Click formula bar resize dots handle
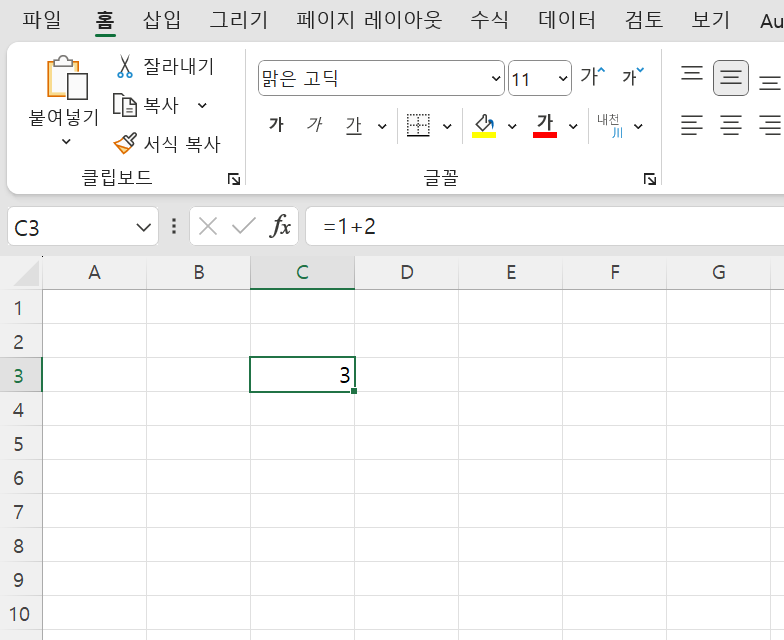784x640 pixels. click(174, 226)
